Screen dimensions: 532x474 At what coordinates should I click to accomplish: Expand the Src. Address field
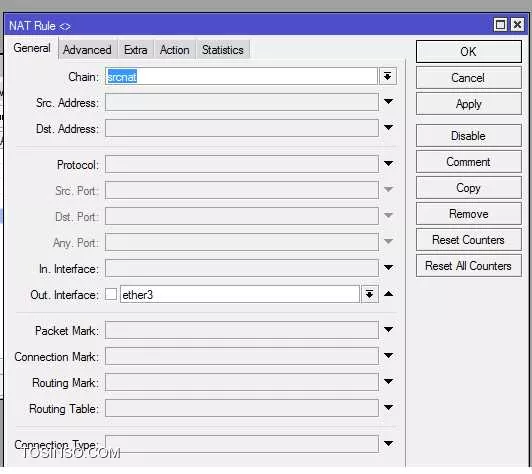(388, 101)
